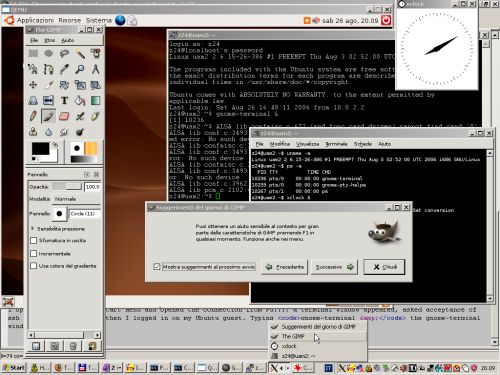The image size is (500, 375).
Task: Open the Pennello brush selector button
Action: 60,214
